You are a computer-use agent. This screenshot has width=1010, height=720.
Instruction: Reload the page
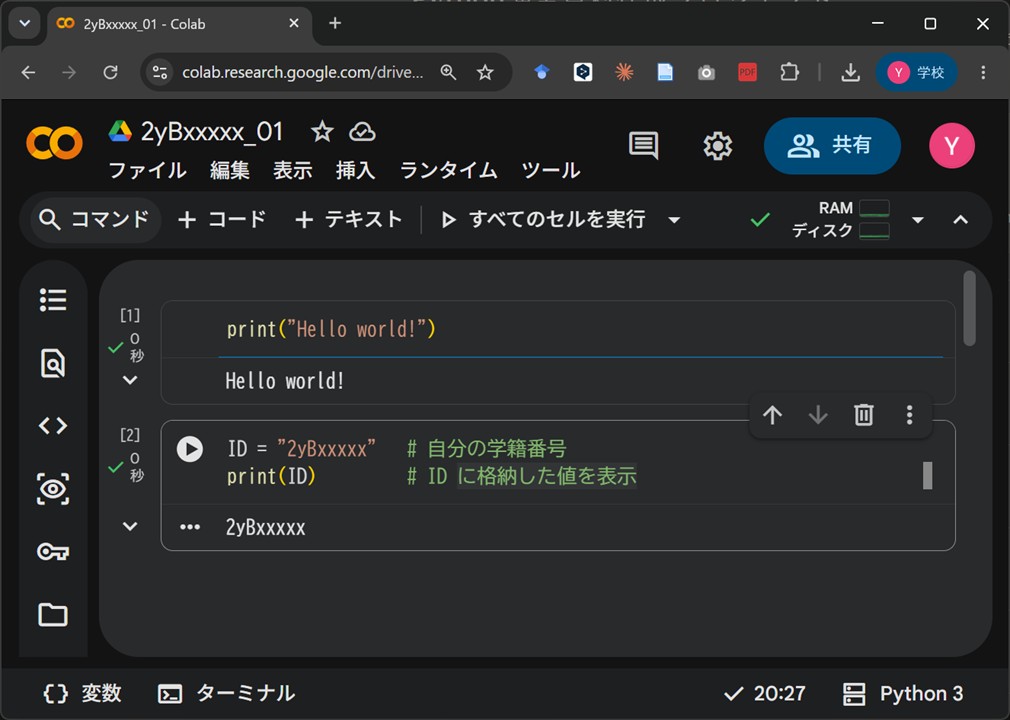click(x=111, y=72)
